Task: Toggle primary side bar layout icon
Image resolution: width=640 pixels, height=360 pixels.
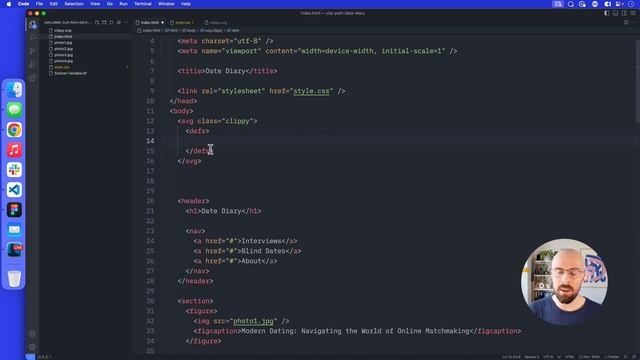Action: (607, 13)
